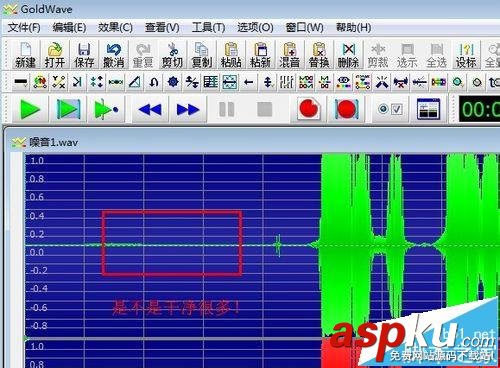Click the 混音 (Mix) toolbar button
This screenshot has width=500, height=368.
(289, 55)
